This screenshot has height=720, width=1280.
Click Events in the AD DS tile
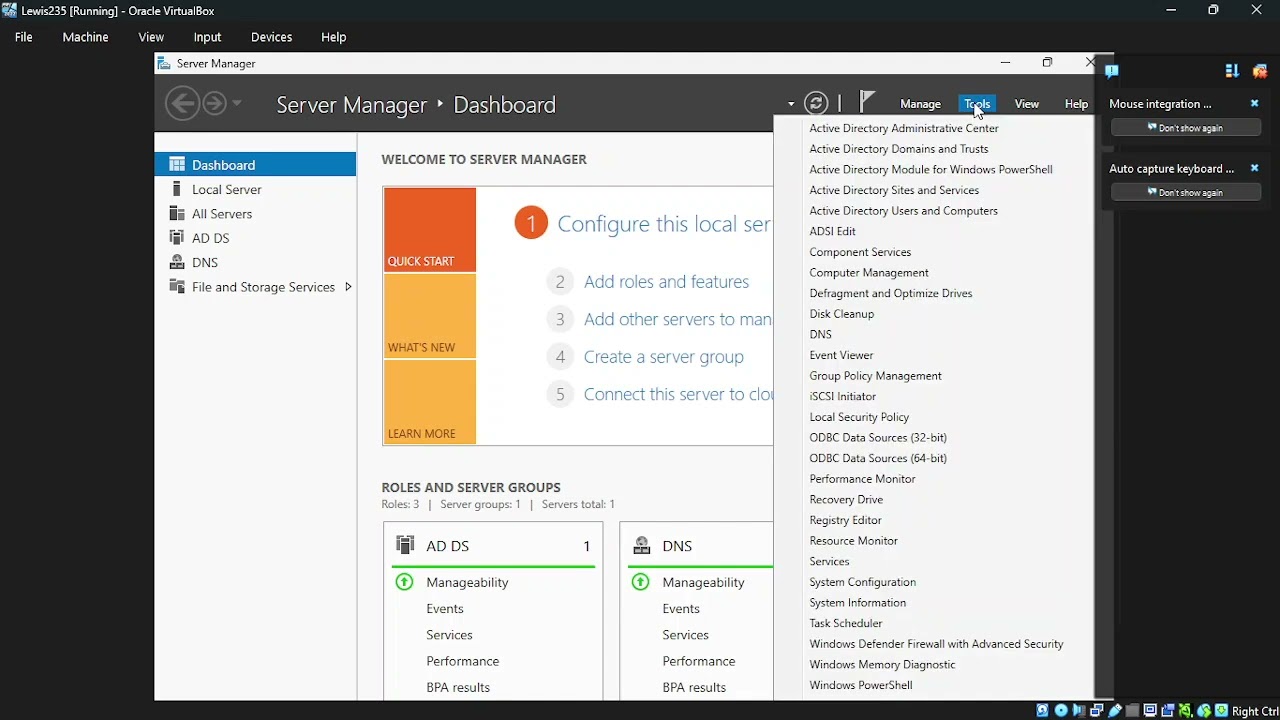pos(445,609)
